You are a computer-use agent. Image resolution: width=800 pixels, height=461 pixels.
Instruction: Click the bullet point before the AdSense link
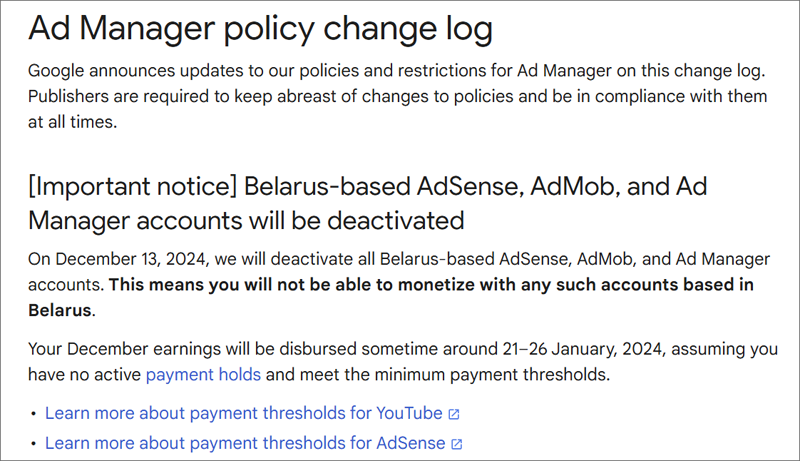[34, 443]
